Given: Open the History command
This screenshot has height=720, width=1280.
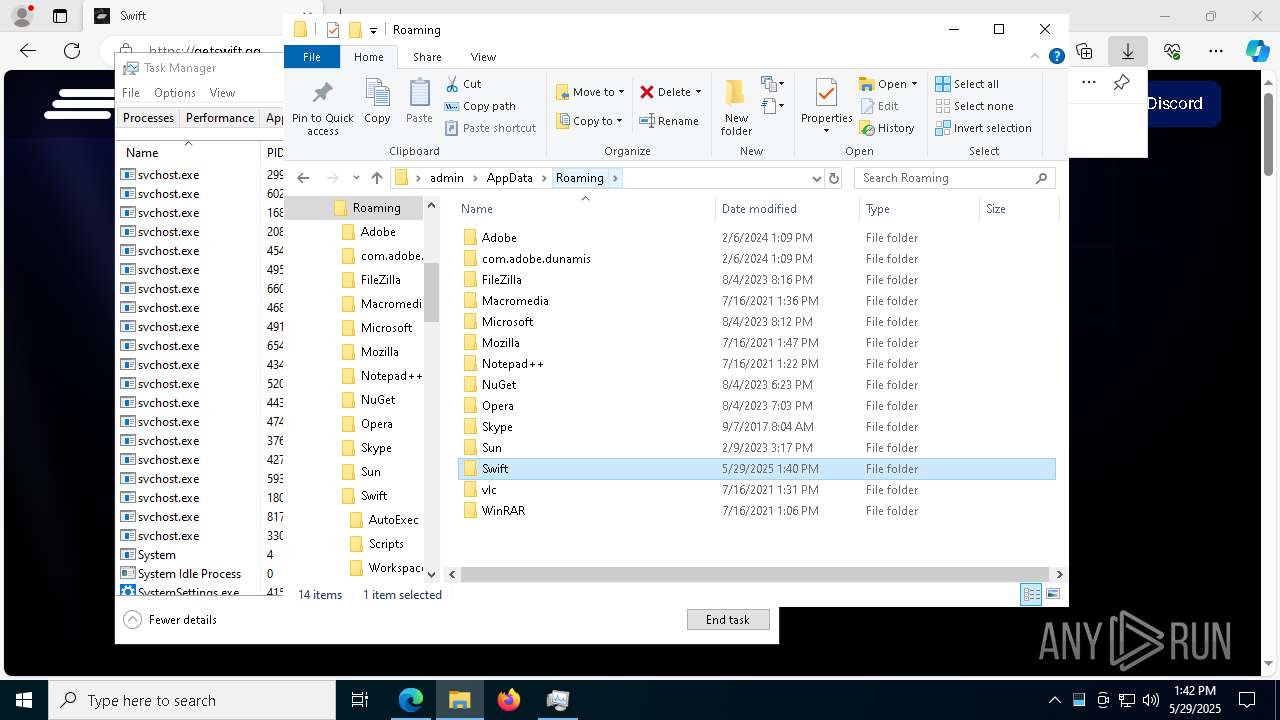Looking at the screenshot, I should (887, 128).
